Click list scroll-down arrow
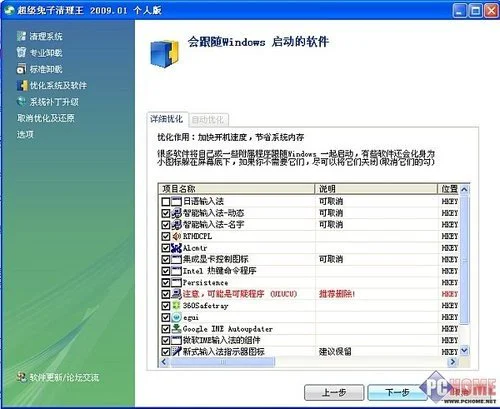The width and height of the screenshot is (500, 409). [x=464, y=351]
